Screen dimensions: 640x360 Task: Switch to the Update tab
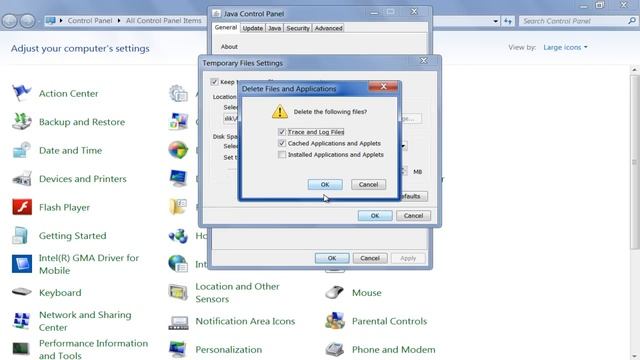[253, 28]
